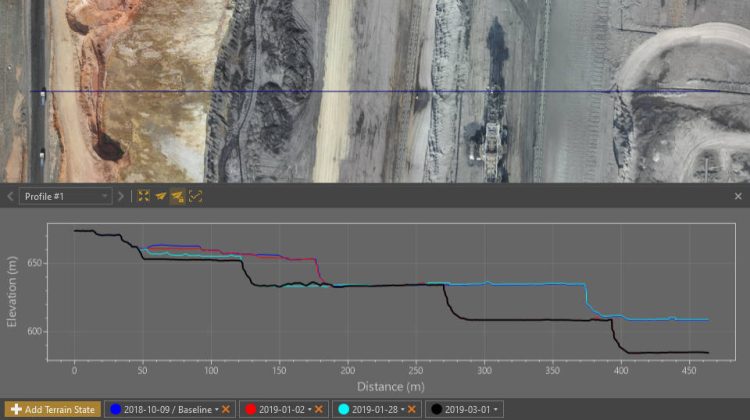The height and width of the screenshot is (420, 750).
Task: Go to the previous profile with left arrow
Action: pos(10,196)
